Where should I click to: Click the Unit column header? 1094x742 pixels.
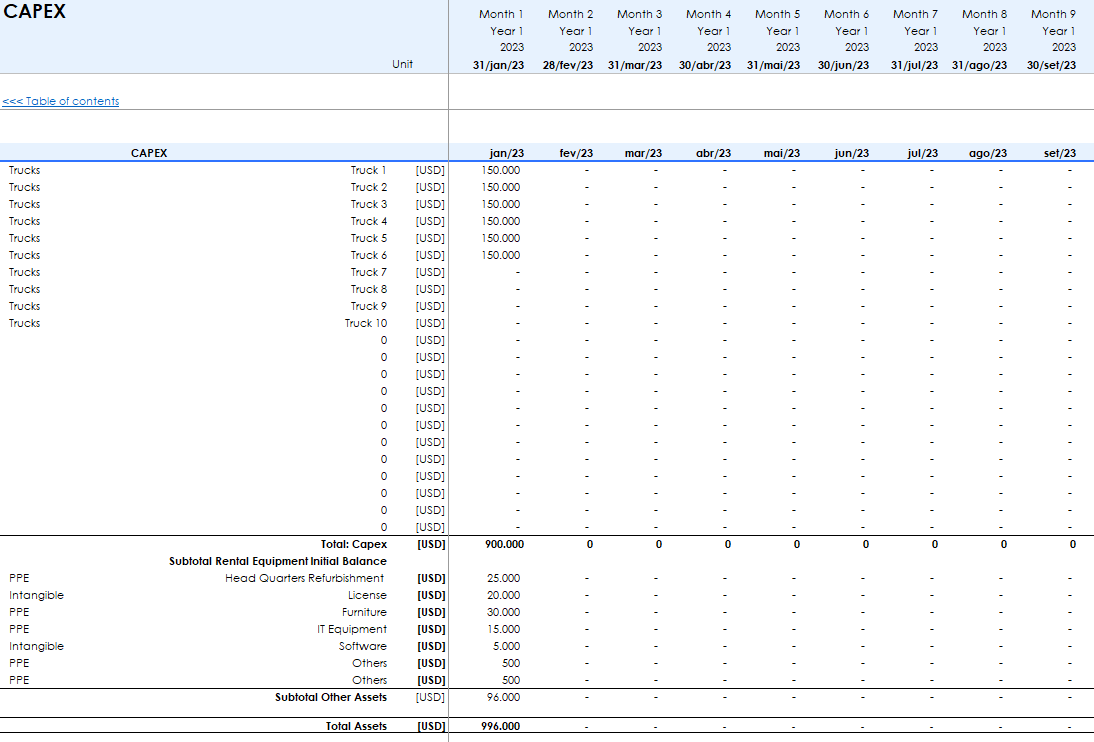click(x=402, y=65)
